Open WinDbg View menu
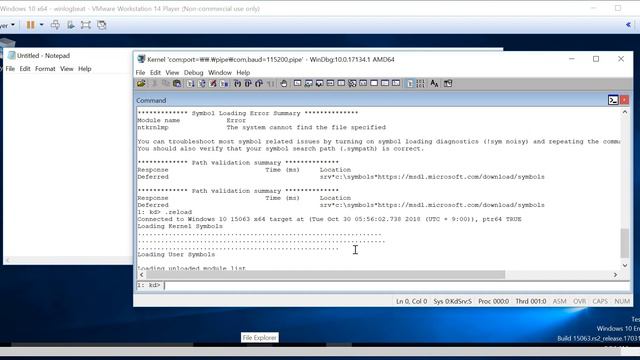This screenshot has height=360, width=640. 172,73
